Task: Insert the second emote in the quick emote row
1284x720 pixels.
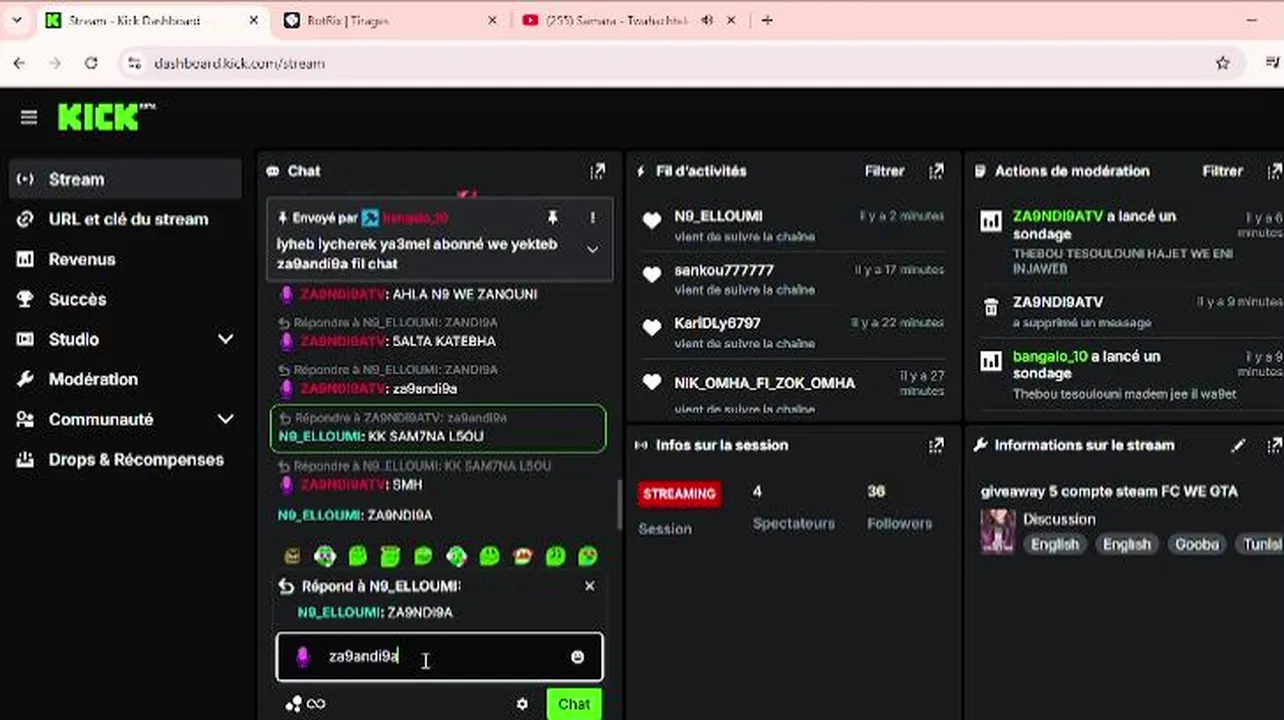Action: coord(325,556)
